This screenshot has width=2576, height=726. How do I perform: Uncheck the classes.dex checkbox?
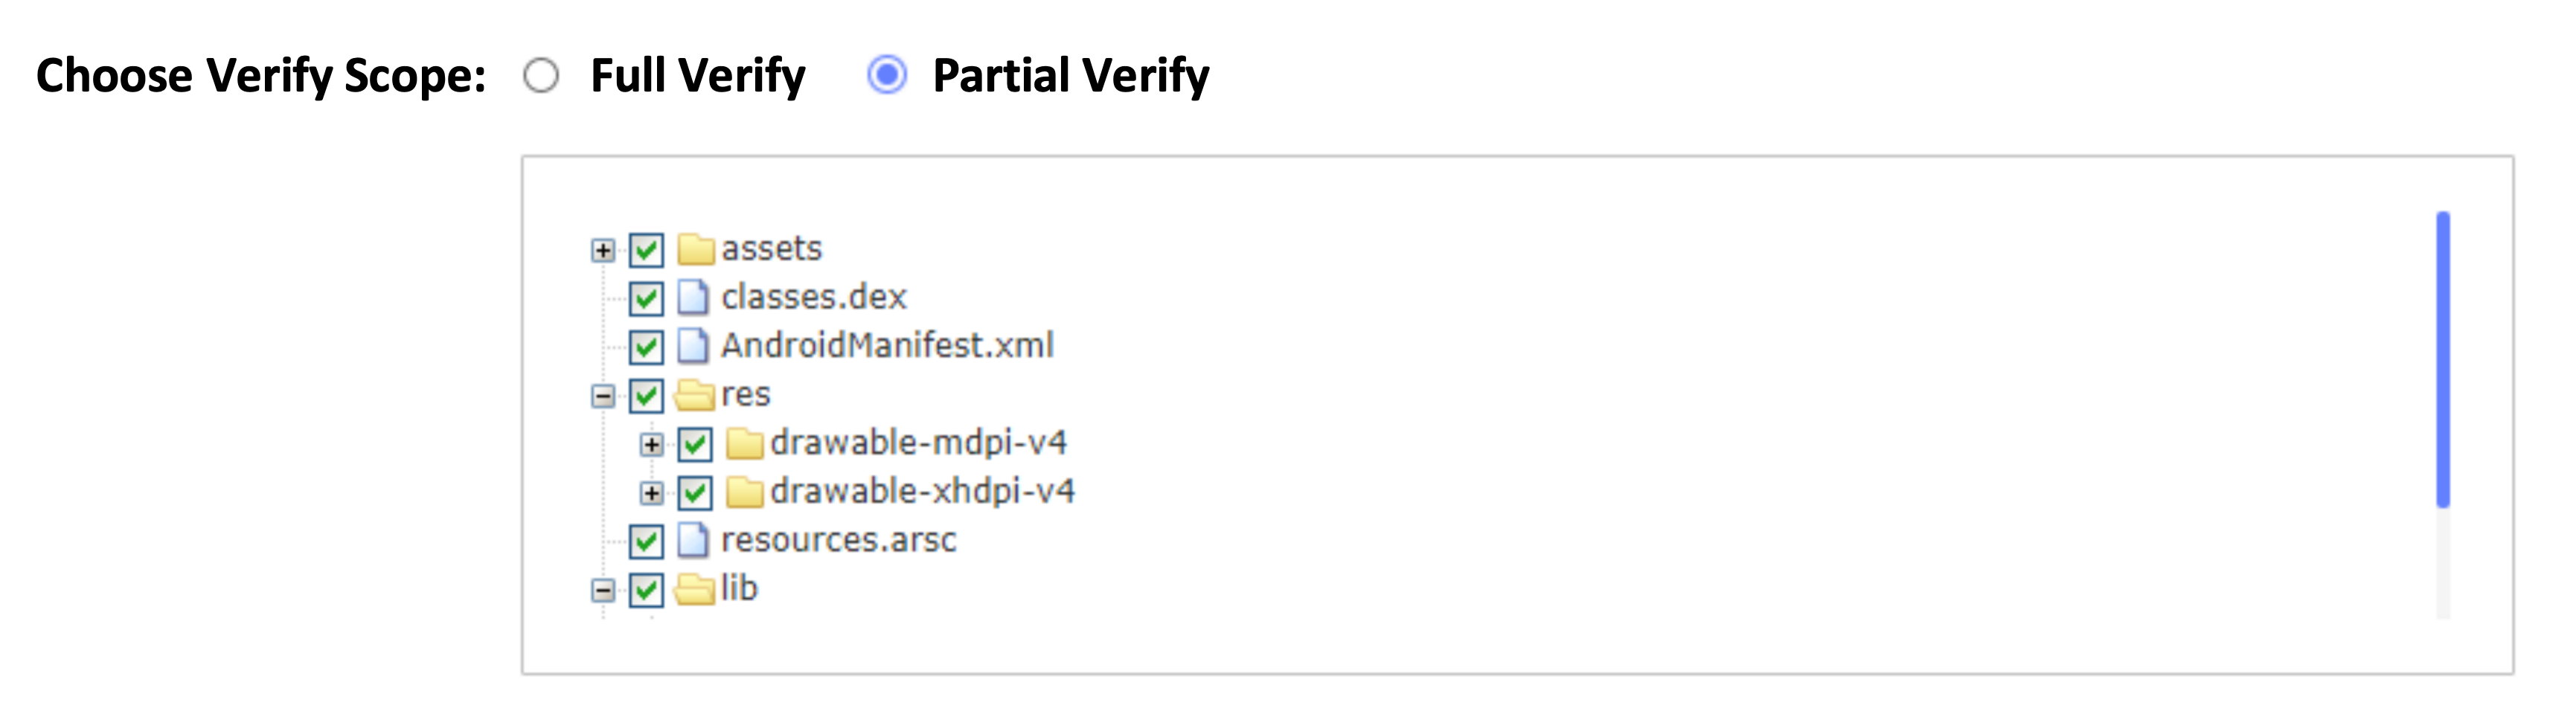(646, 298)
